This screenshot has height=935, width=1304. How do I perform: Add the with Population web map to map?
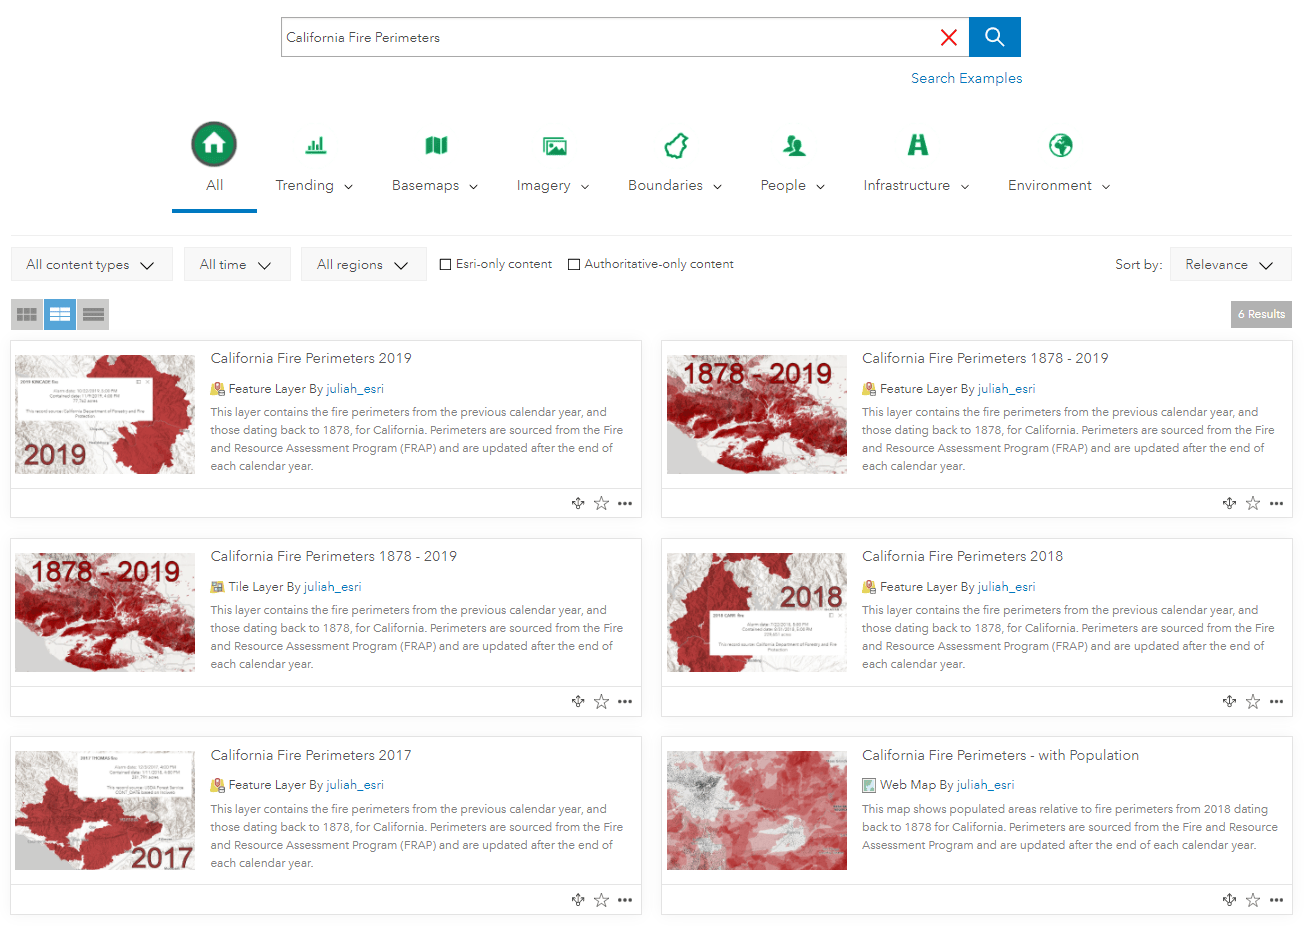click(x=1229, y=900)
